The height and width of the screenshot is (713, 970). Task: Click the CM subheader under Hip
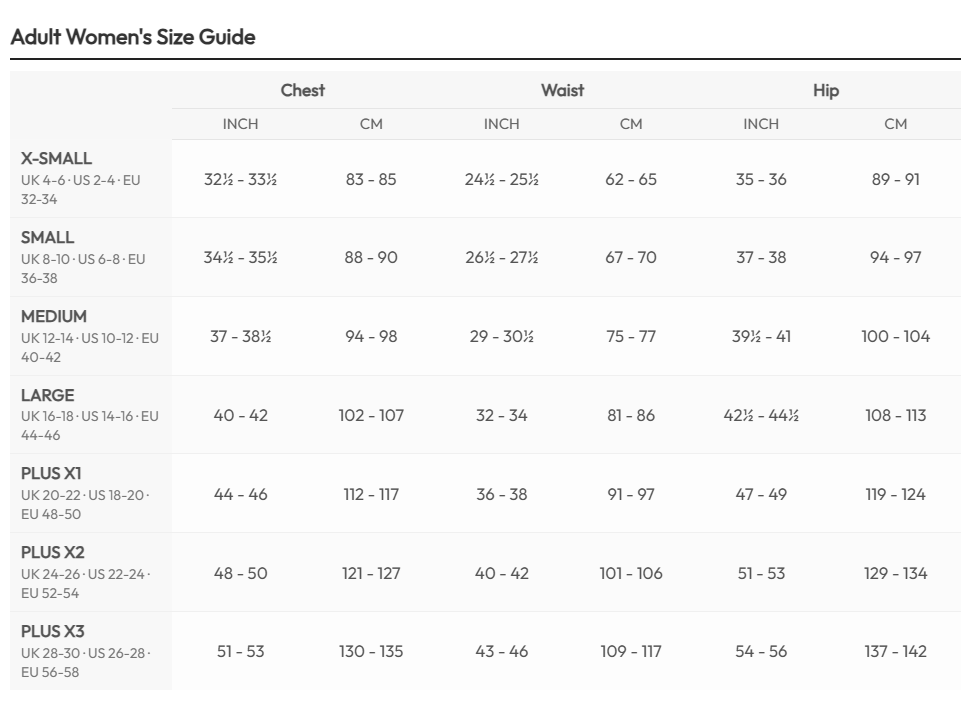pos(896,125)
